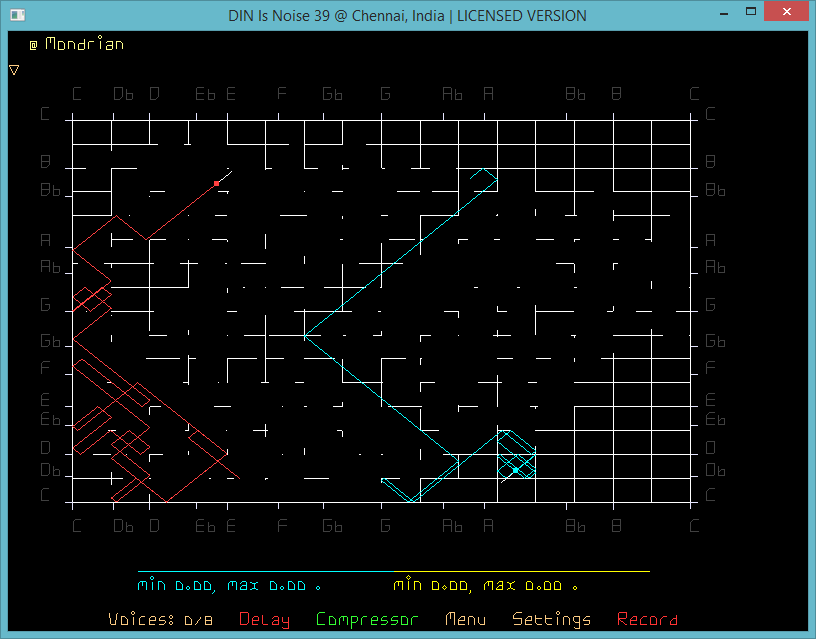The width and height of the screenshot is (816, 639).
Task: Click the @ symbol beside Mondrian
Action: click(x=33, y=45)
